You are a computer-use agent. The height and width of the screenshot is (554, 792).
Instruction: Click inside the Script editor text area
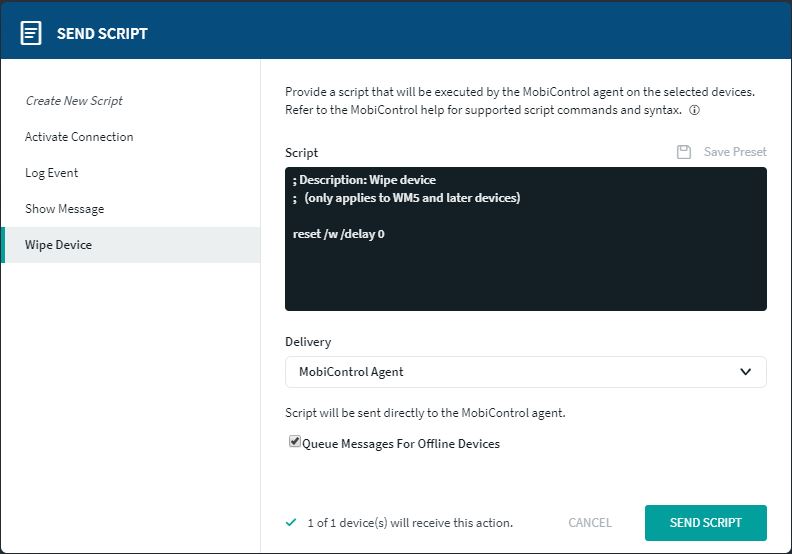click(526, 239)
